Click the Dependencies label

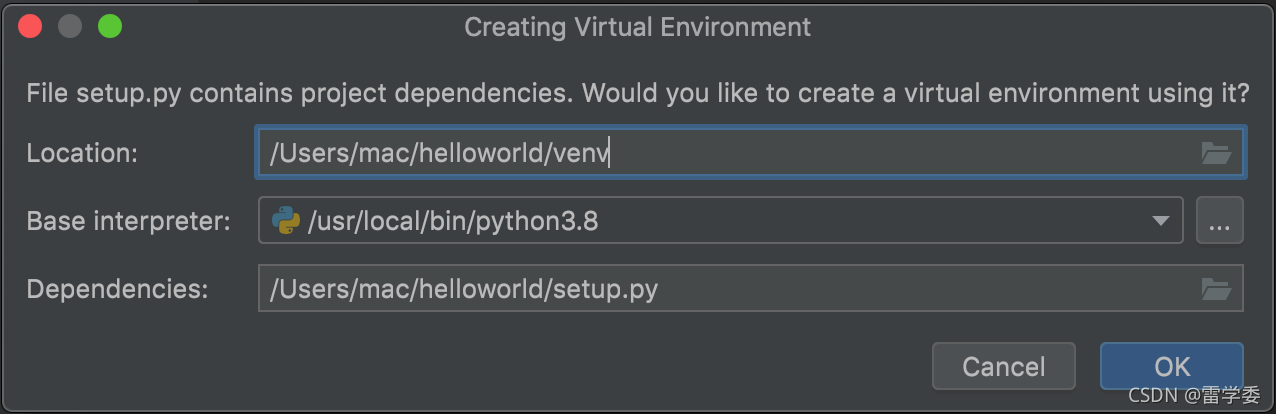tap(118, 289)
